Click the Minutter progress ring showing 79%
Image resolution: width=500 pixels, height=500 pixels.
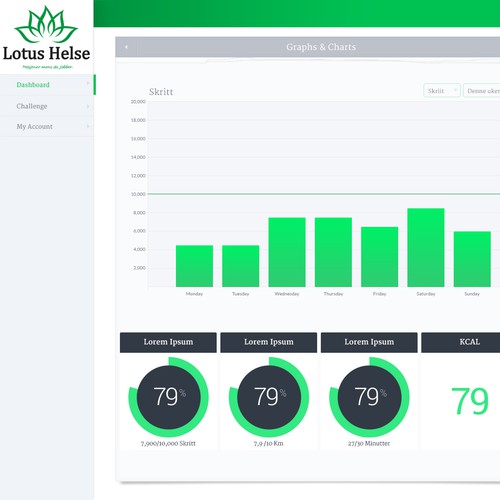[369, 397]
